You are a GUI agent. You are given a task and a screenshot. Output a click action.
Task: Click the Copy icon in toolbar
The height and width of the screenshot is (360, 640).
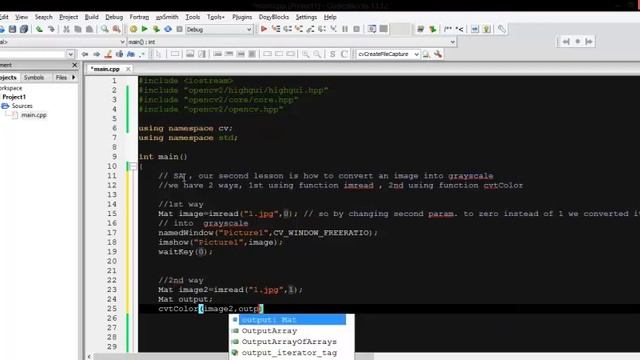(78, 29)
